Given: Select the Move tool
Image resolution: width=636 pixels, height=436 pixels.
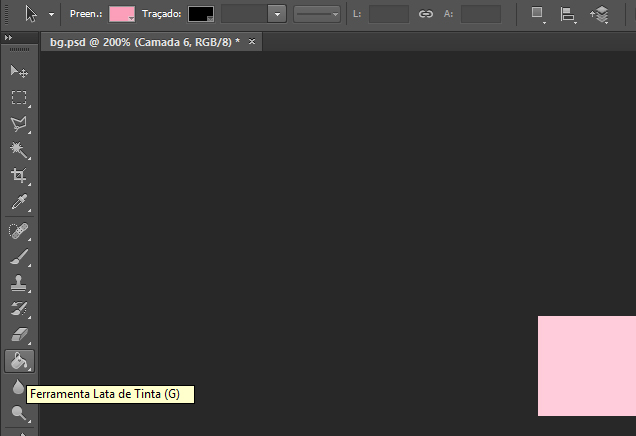Looking at the screenshot, I should point(19,72).
